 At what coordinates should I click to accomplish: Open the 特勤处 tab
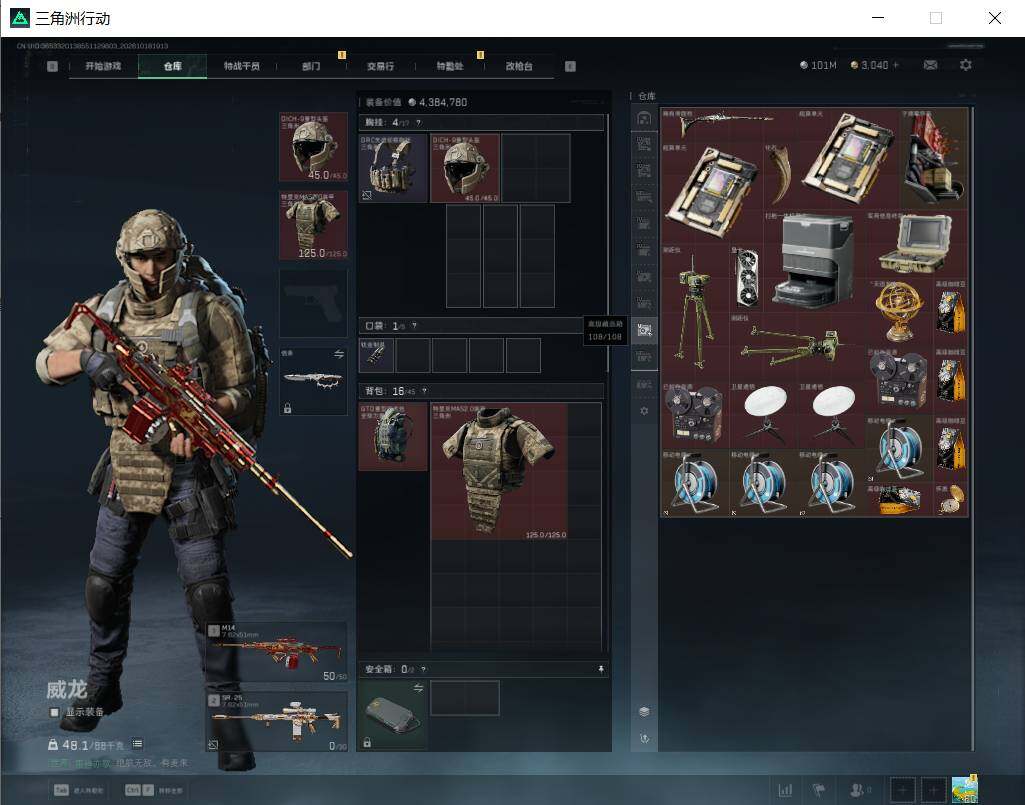point(450,66)
